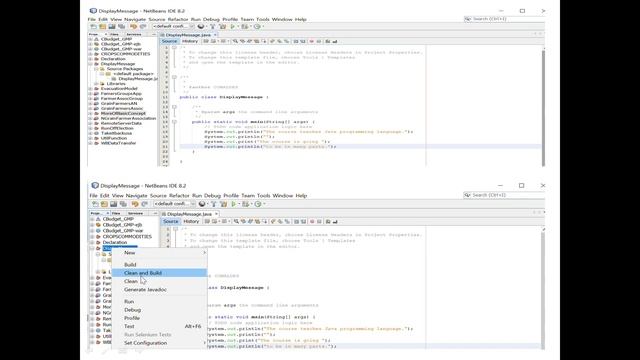Viewport: 640px width, 360px height.
Task: Expand EvacuationModel project node in upper window
Action: pyautogui.click(x=91, y=89)
